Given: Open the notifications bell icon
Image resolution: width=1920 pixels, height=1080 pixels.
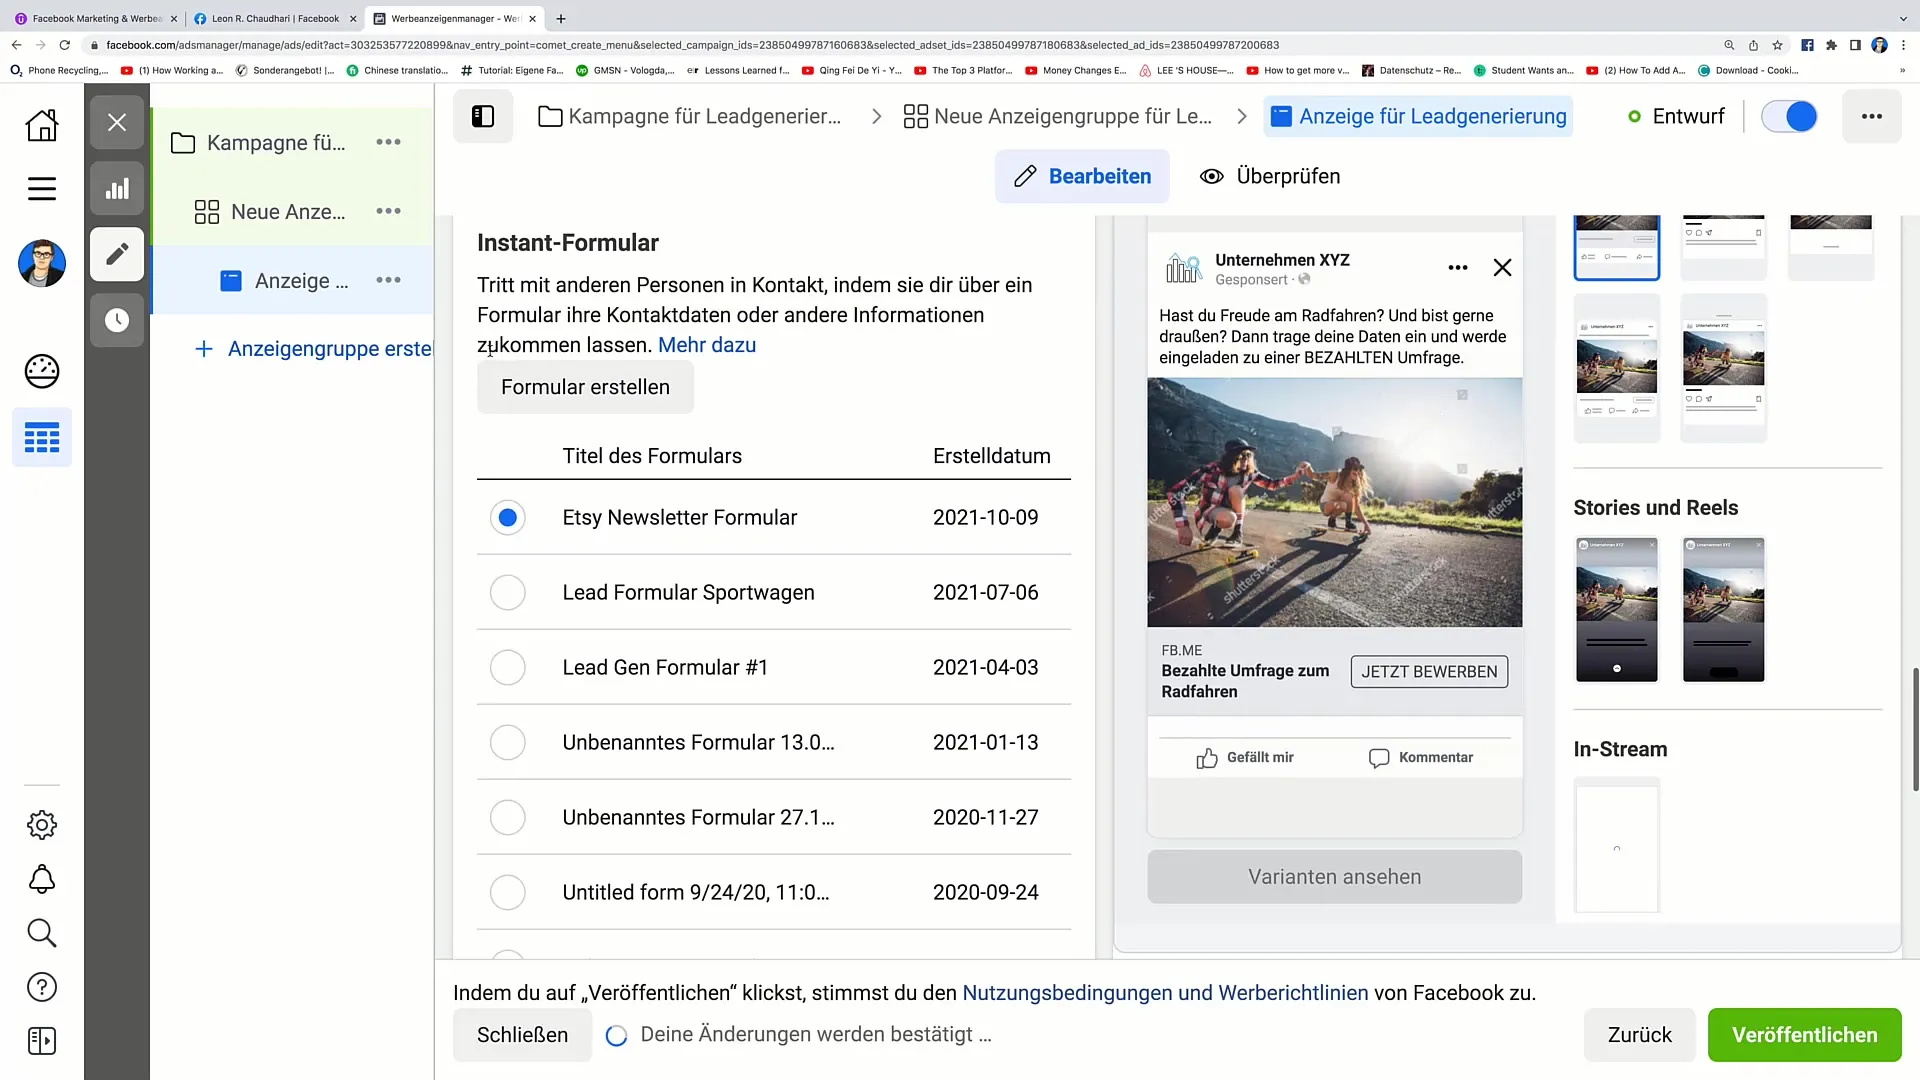Looking at the screenshot, I should pos(42,879).
